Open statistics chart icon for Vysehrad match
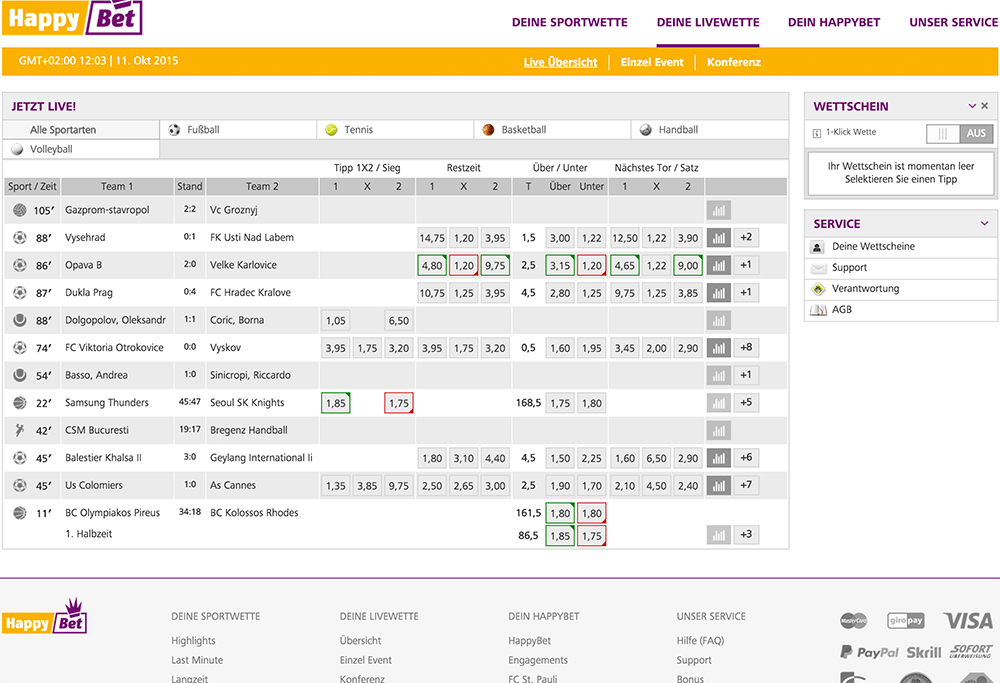 tap(718, 238)
